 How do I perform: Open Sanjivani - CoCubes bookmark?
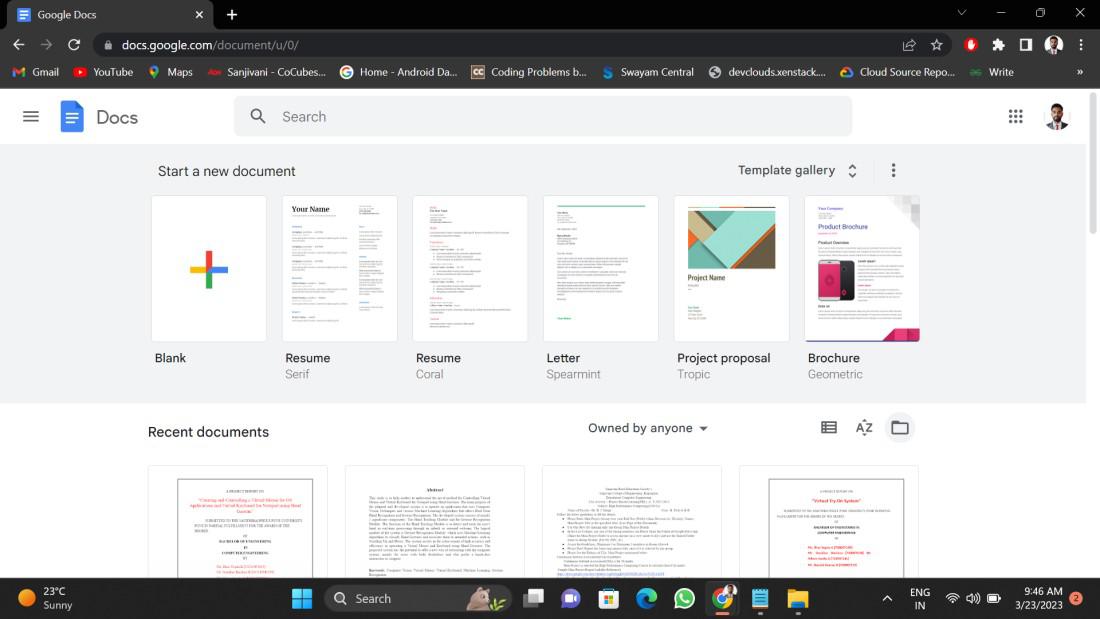click(x=267, y=72)
